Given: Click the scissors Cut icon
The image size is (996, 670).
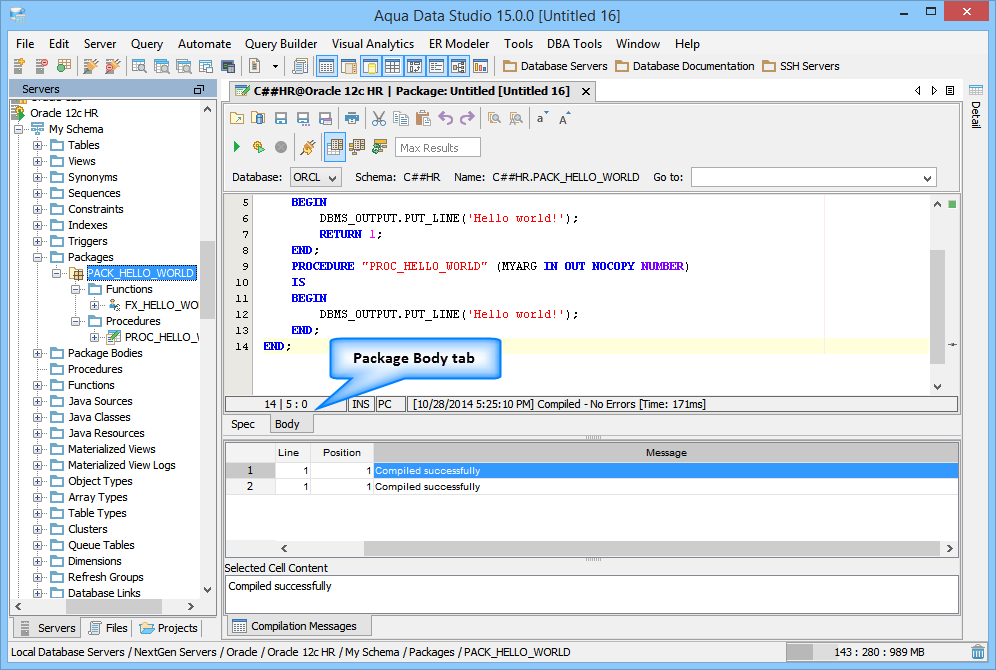Looking at the screenshot, I should (379, 118).
